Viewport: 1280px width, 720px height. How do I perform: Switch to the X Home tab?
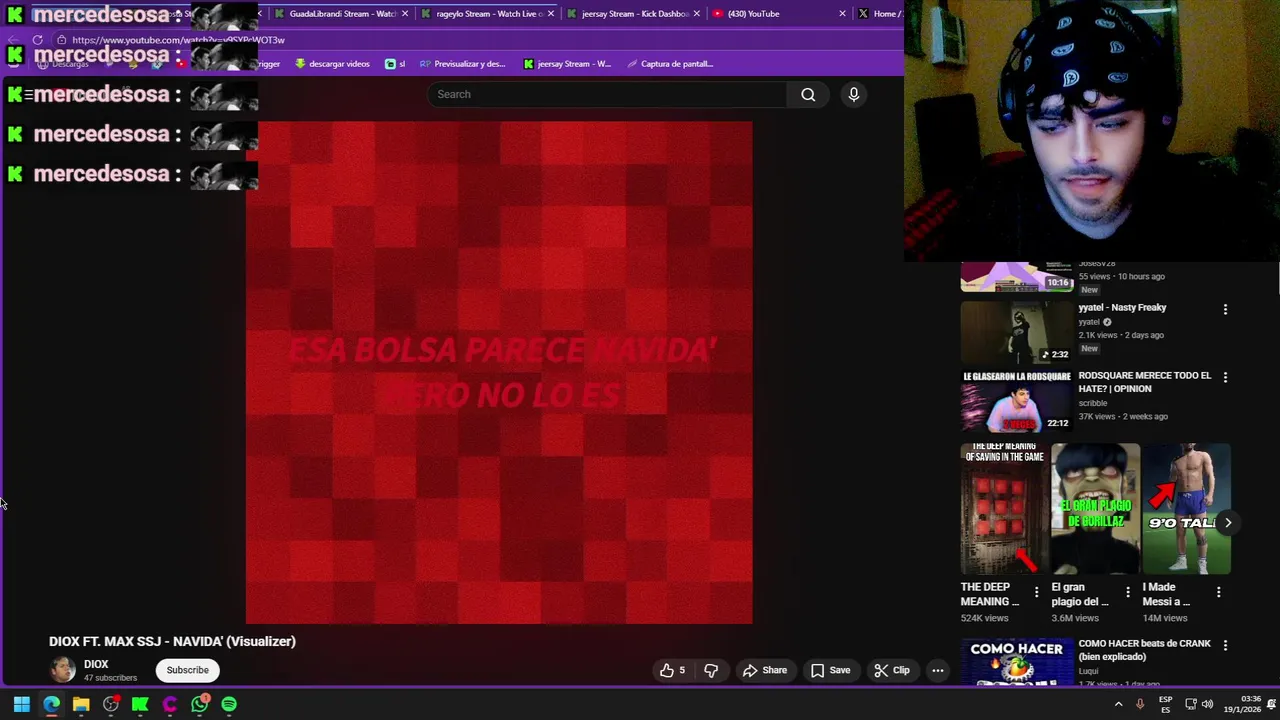coord(878,14)
